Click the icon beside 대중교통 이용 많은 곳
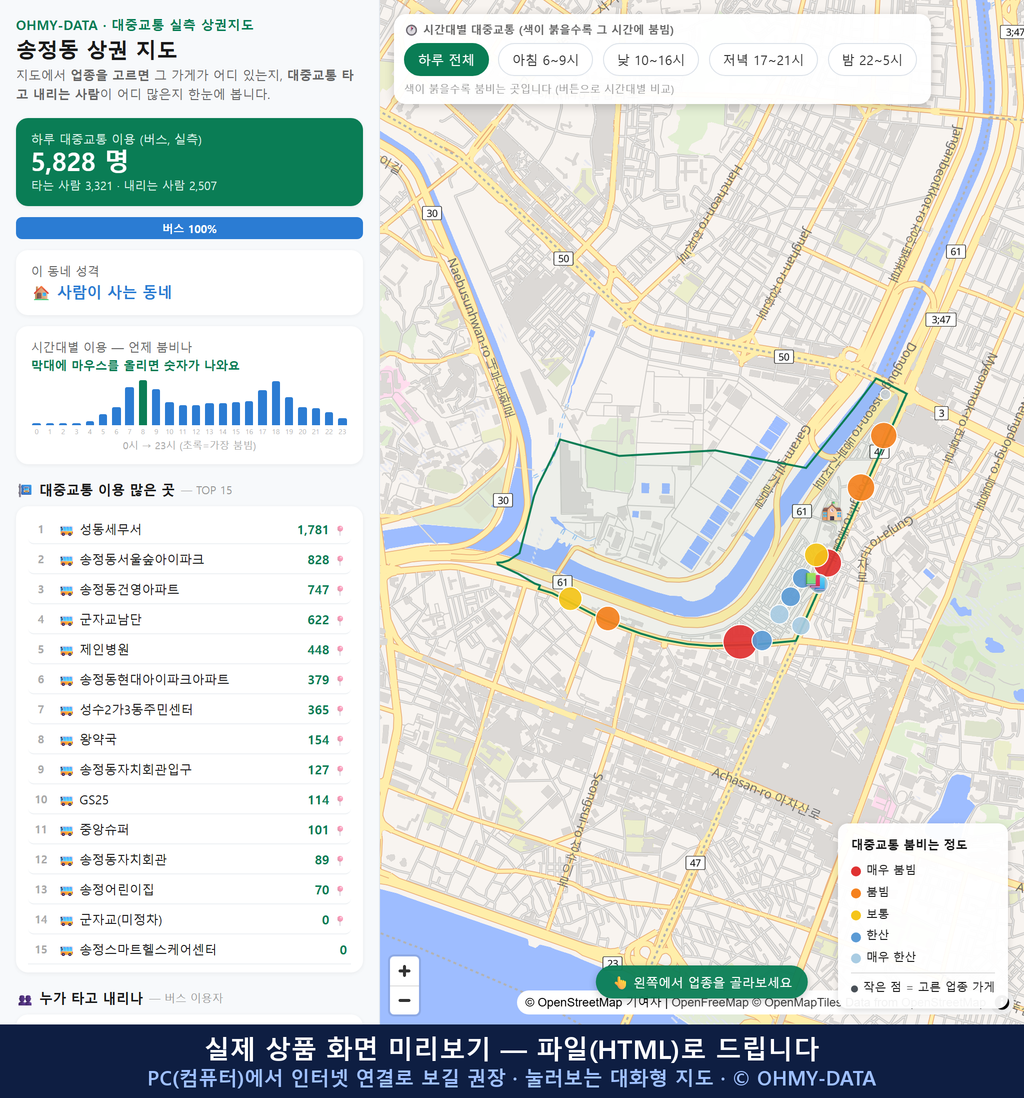Image resolution: width=1024 pixels, height=1098 pixels. point(25,490)
